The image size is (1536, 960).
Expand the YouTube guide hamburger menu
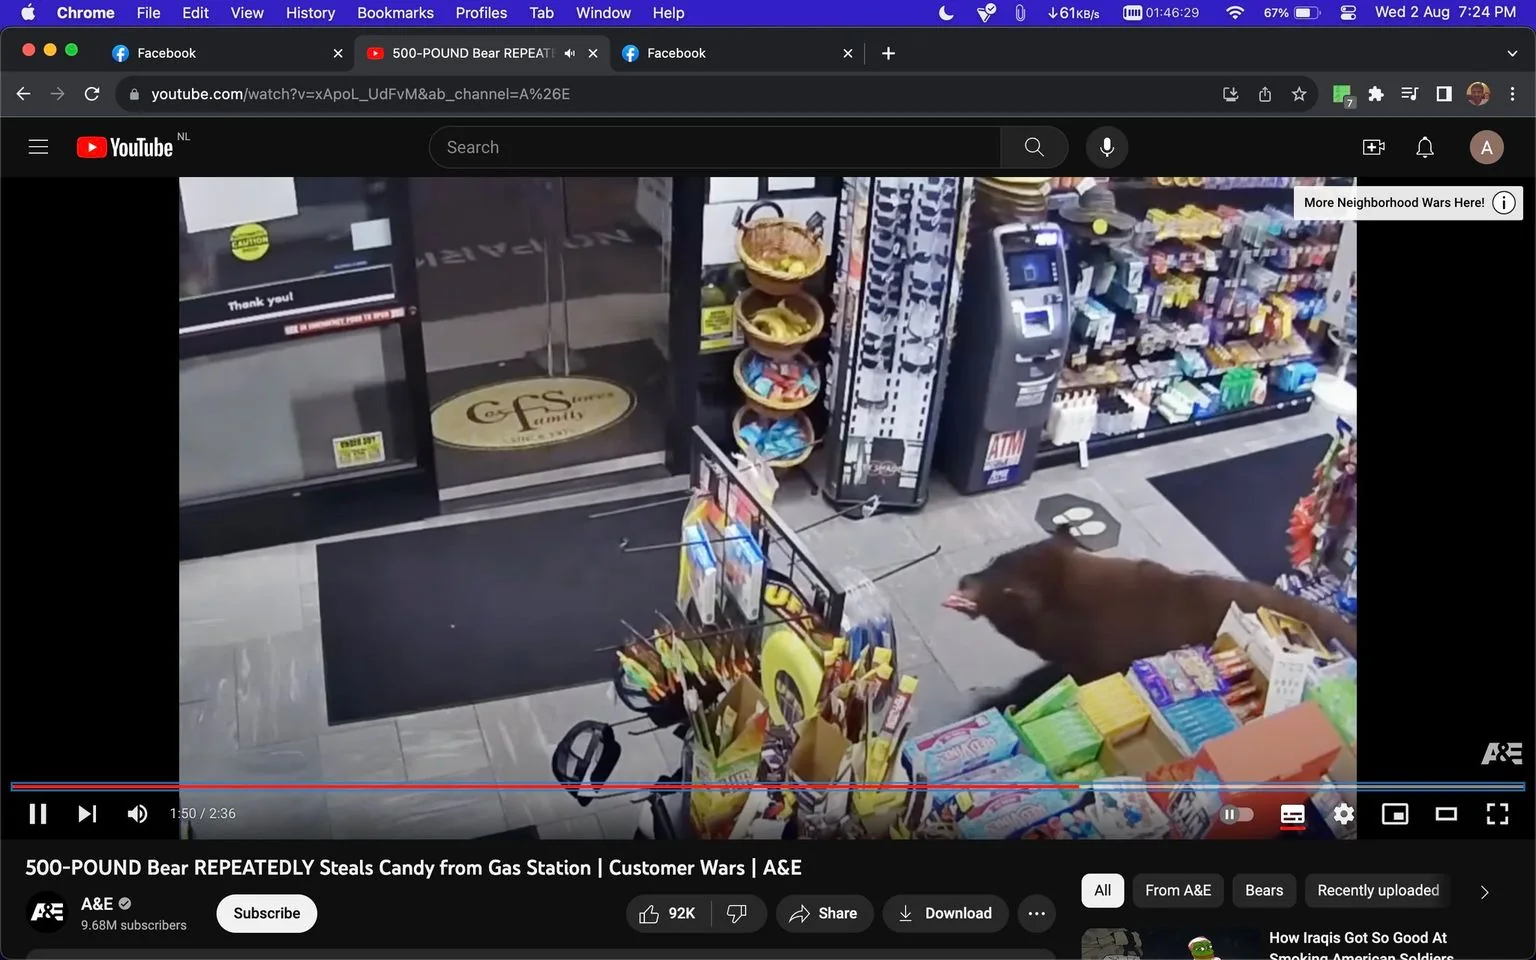pyautogui.click(x=38, y=147)
